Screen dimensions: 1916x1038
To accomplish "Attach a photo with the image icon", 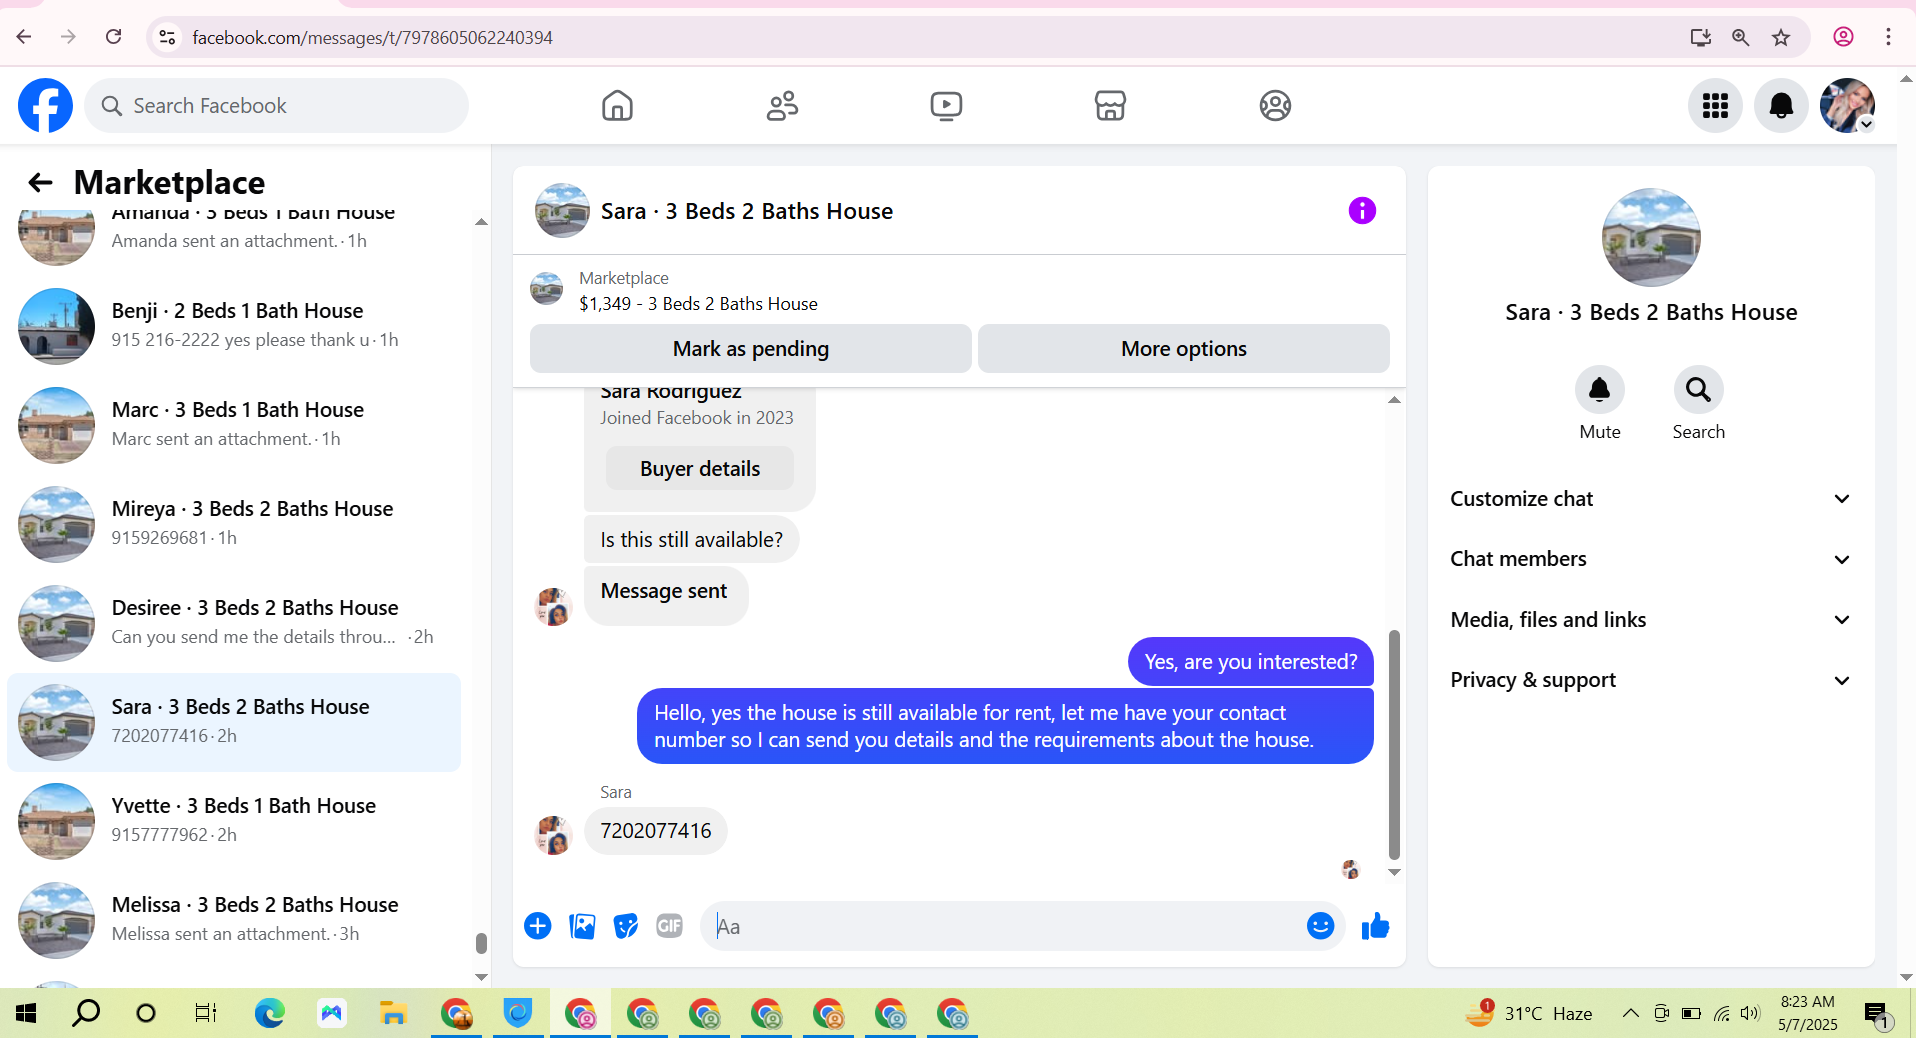I will (582, 926).
